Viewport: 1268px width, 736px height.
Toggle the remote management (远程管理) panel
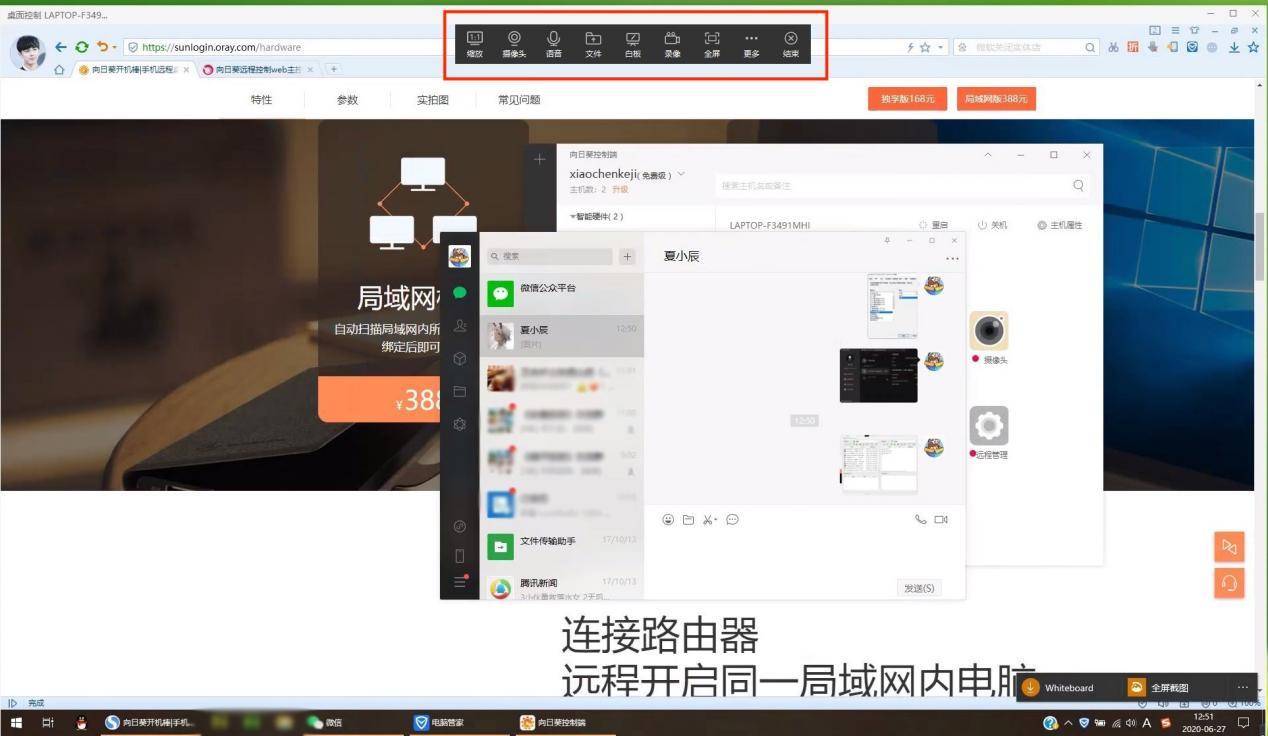pyautogui.click(x=988, y=425)
